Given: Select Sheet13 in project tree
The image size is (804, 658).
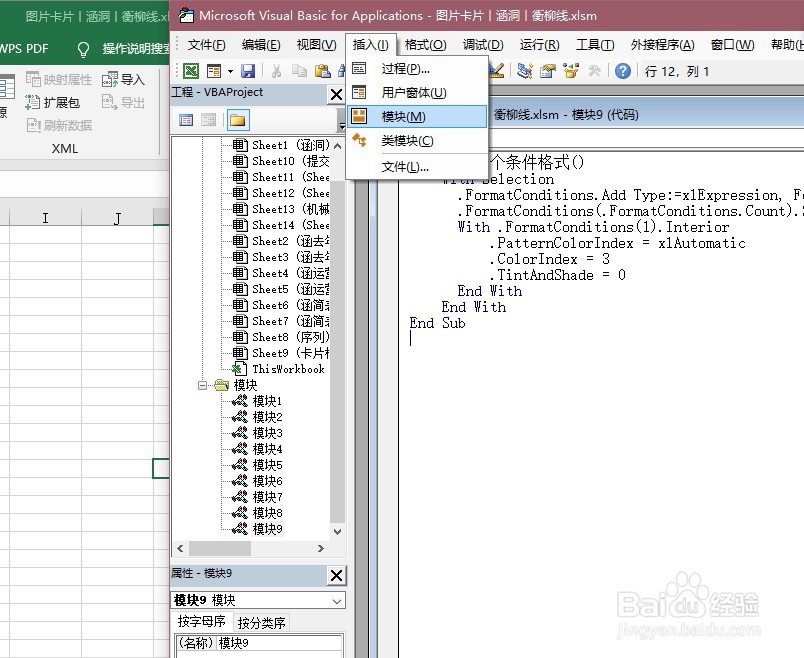Looking at the screenshot, I should tap(281, 209).
